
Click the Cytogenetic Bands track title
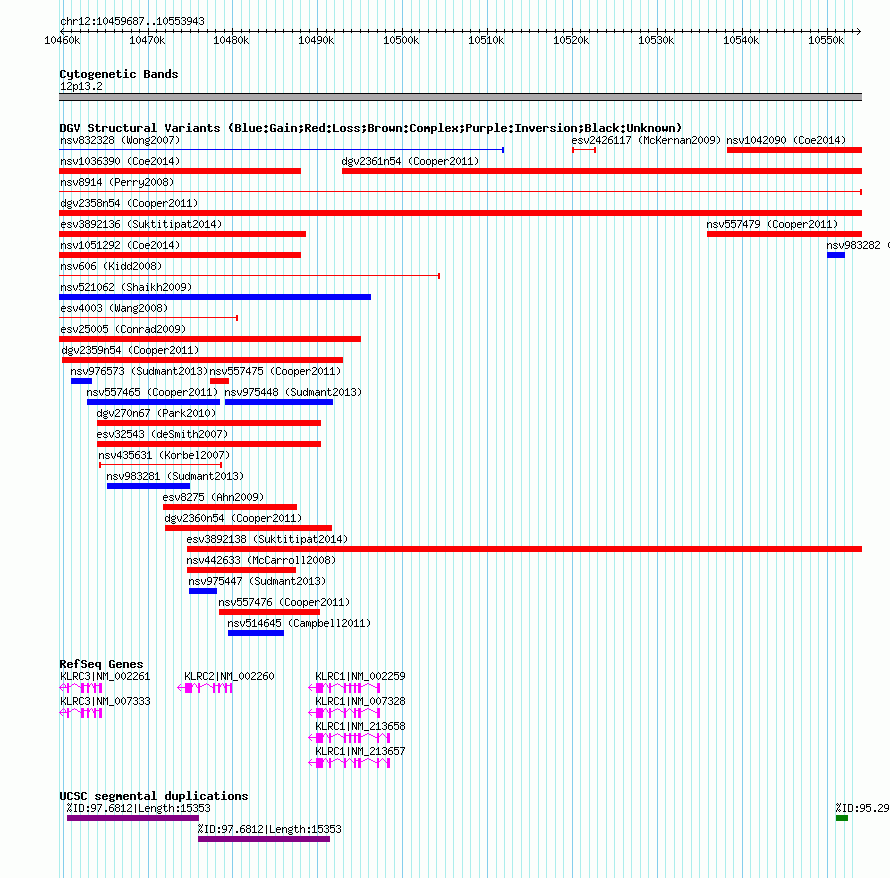click(x=119, y=74)
